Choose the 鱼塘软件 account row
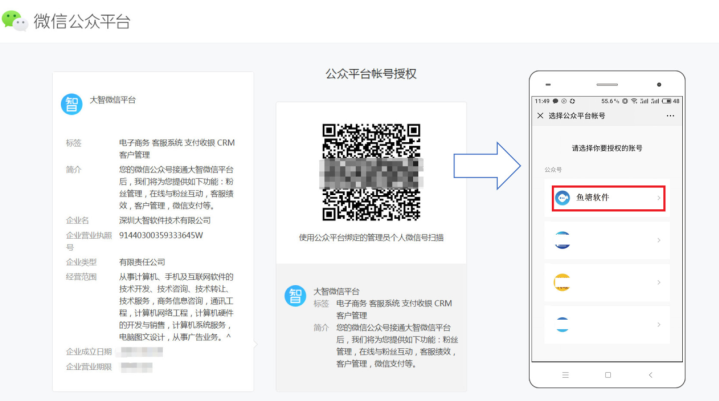Viewport: 719px width, 401px height. coord(608,198)
